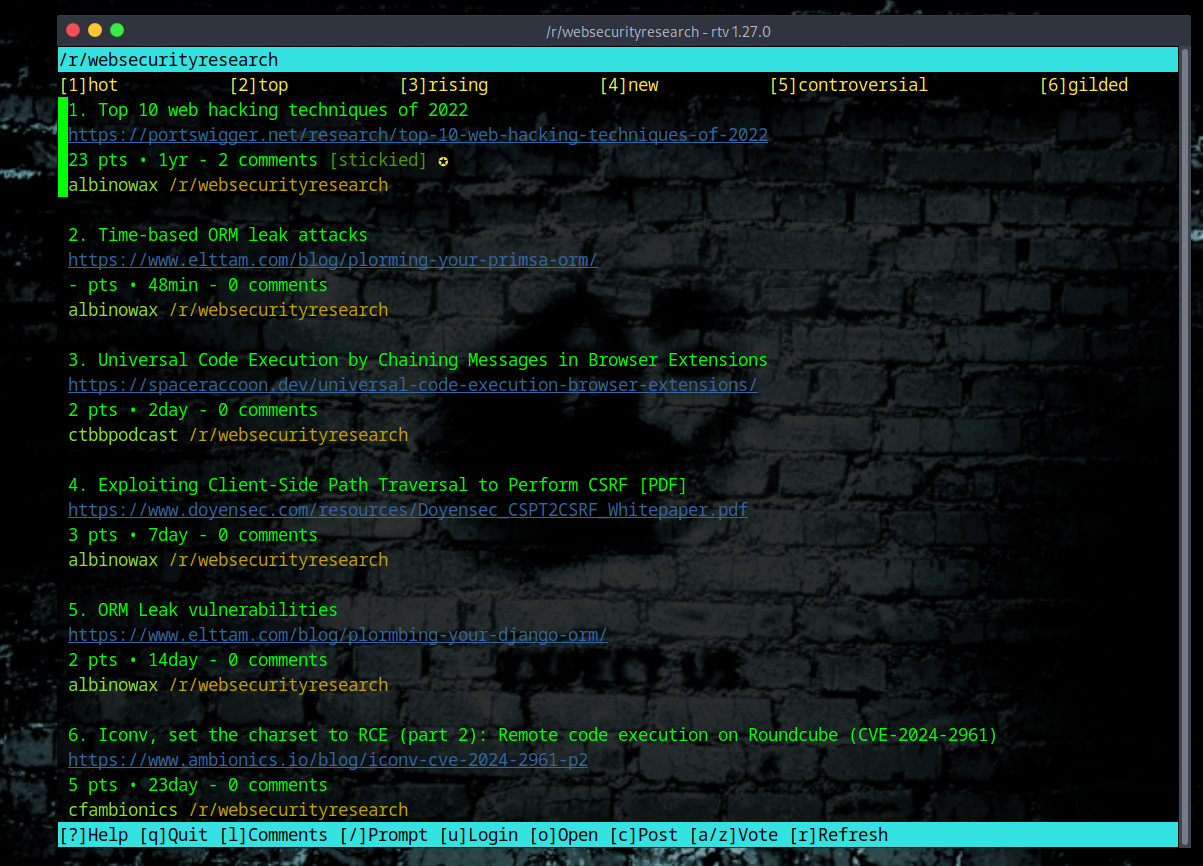Screen dimensions: 1203x866
Task: Open the Doyensec CSPT2CSRF whitepaper PDF link
Action: coord(407,510)
